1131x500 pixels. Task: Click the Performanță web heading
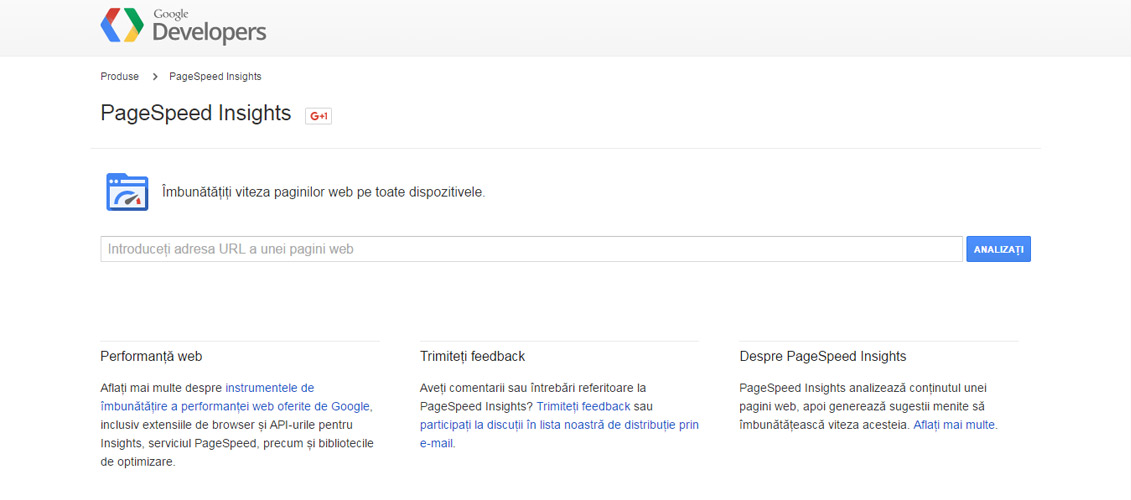(x=151, y=356)
